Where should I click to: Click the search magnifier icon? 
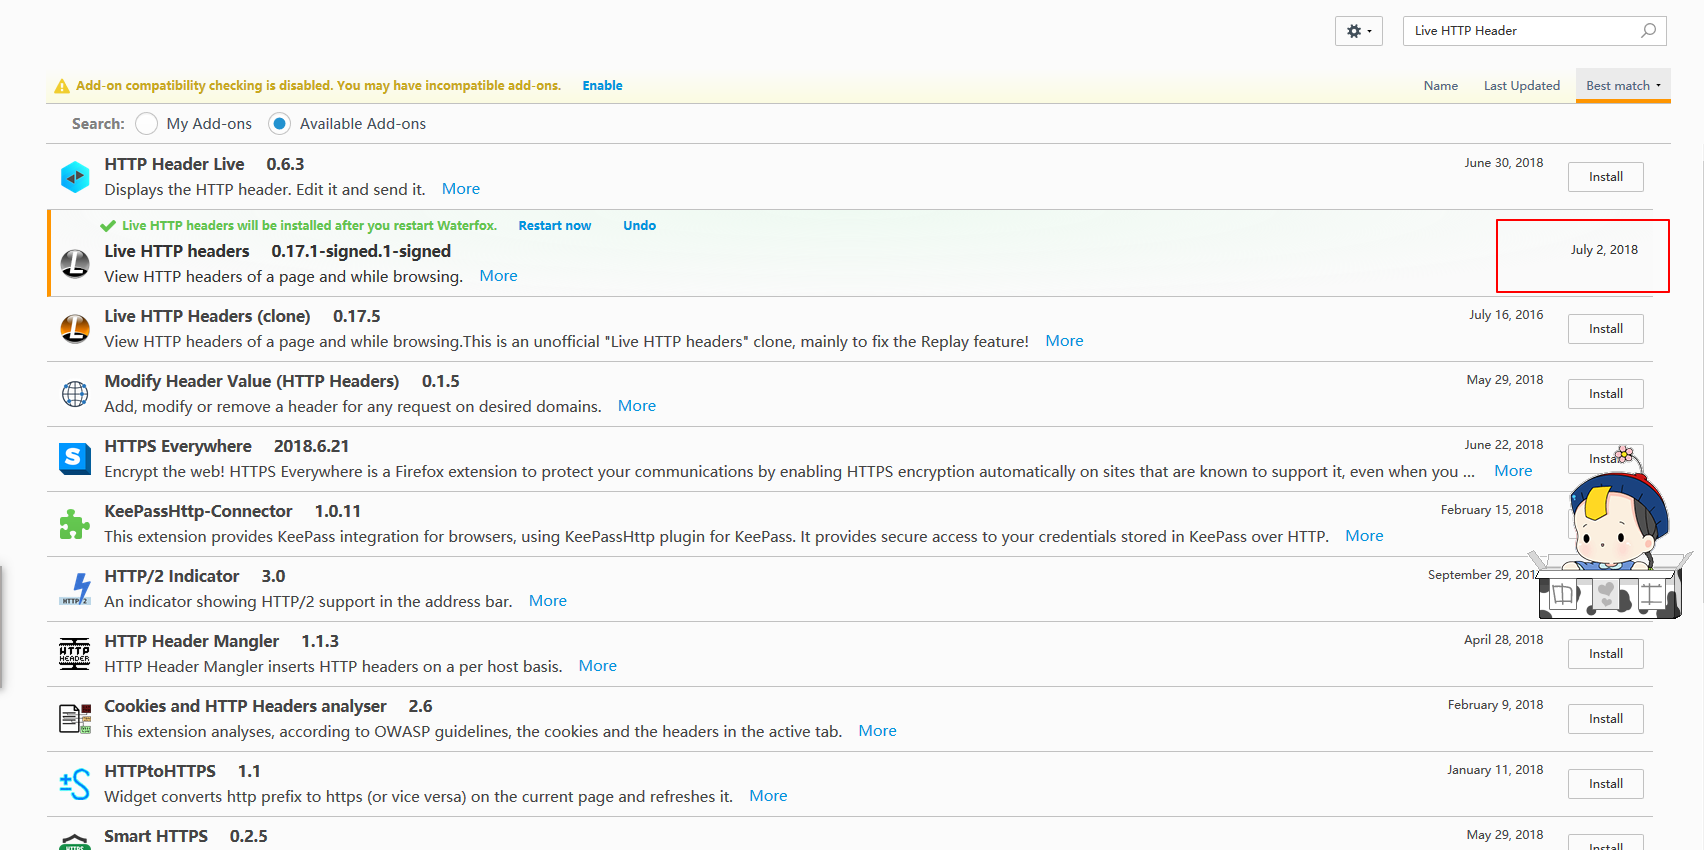(x=1648, y=31)
